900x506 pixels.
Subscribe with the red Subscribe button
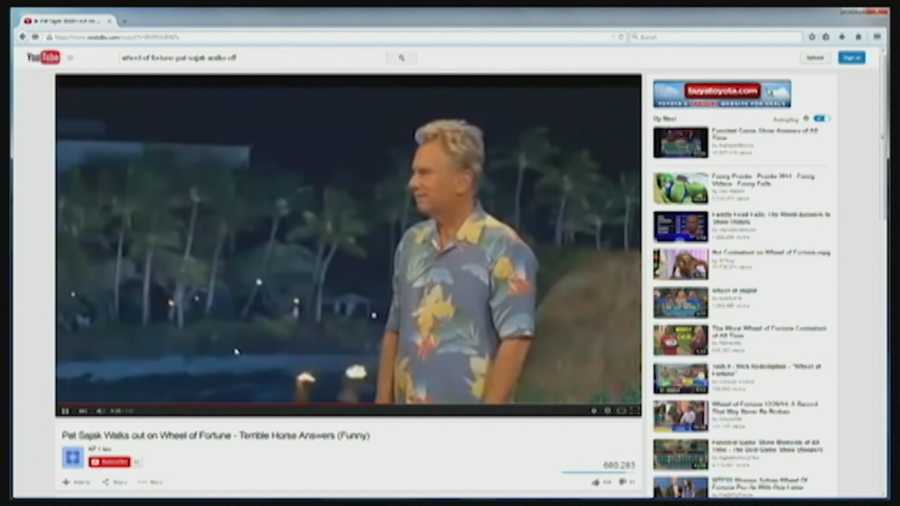110,462
